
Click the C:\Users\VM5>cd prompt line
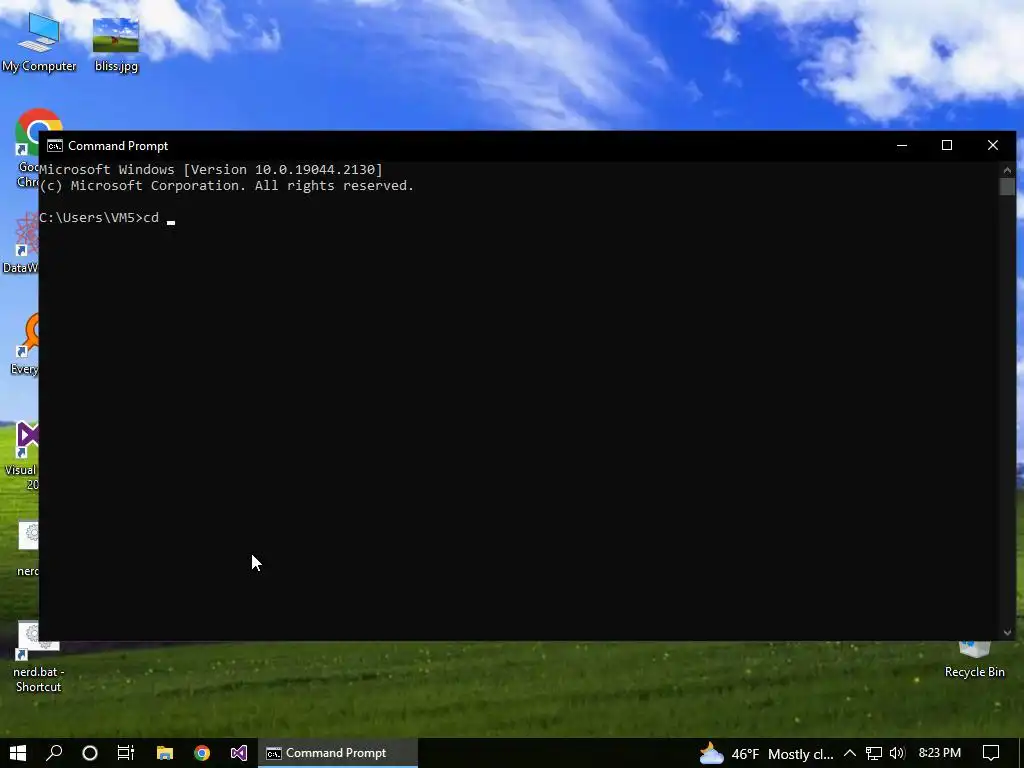[99, 217]
